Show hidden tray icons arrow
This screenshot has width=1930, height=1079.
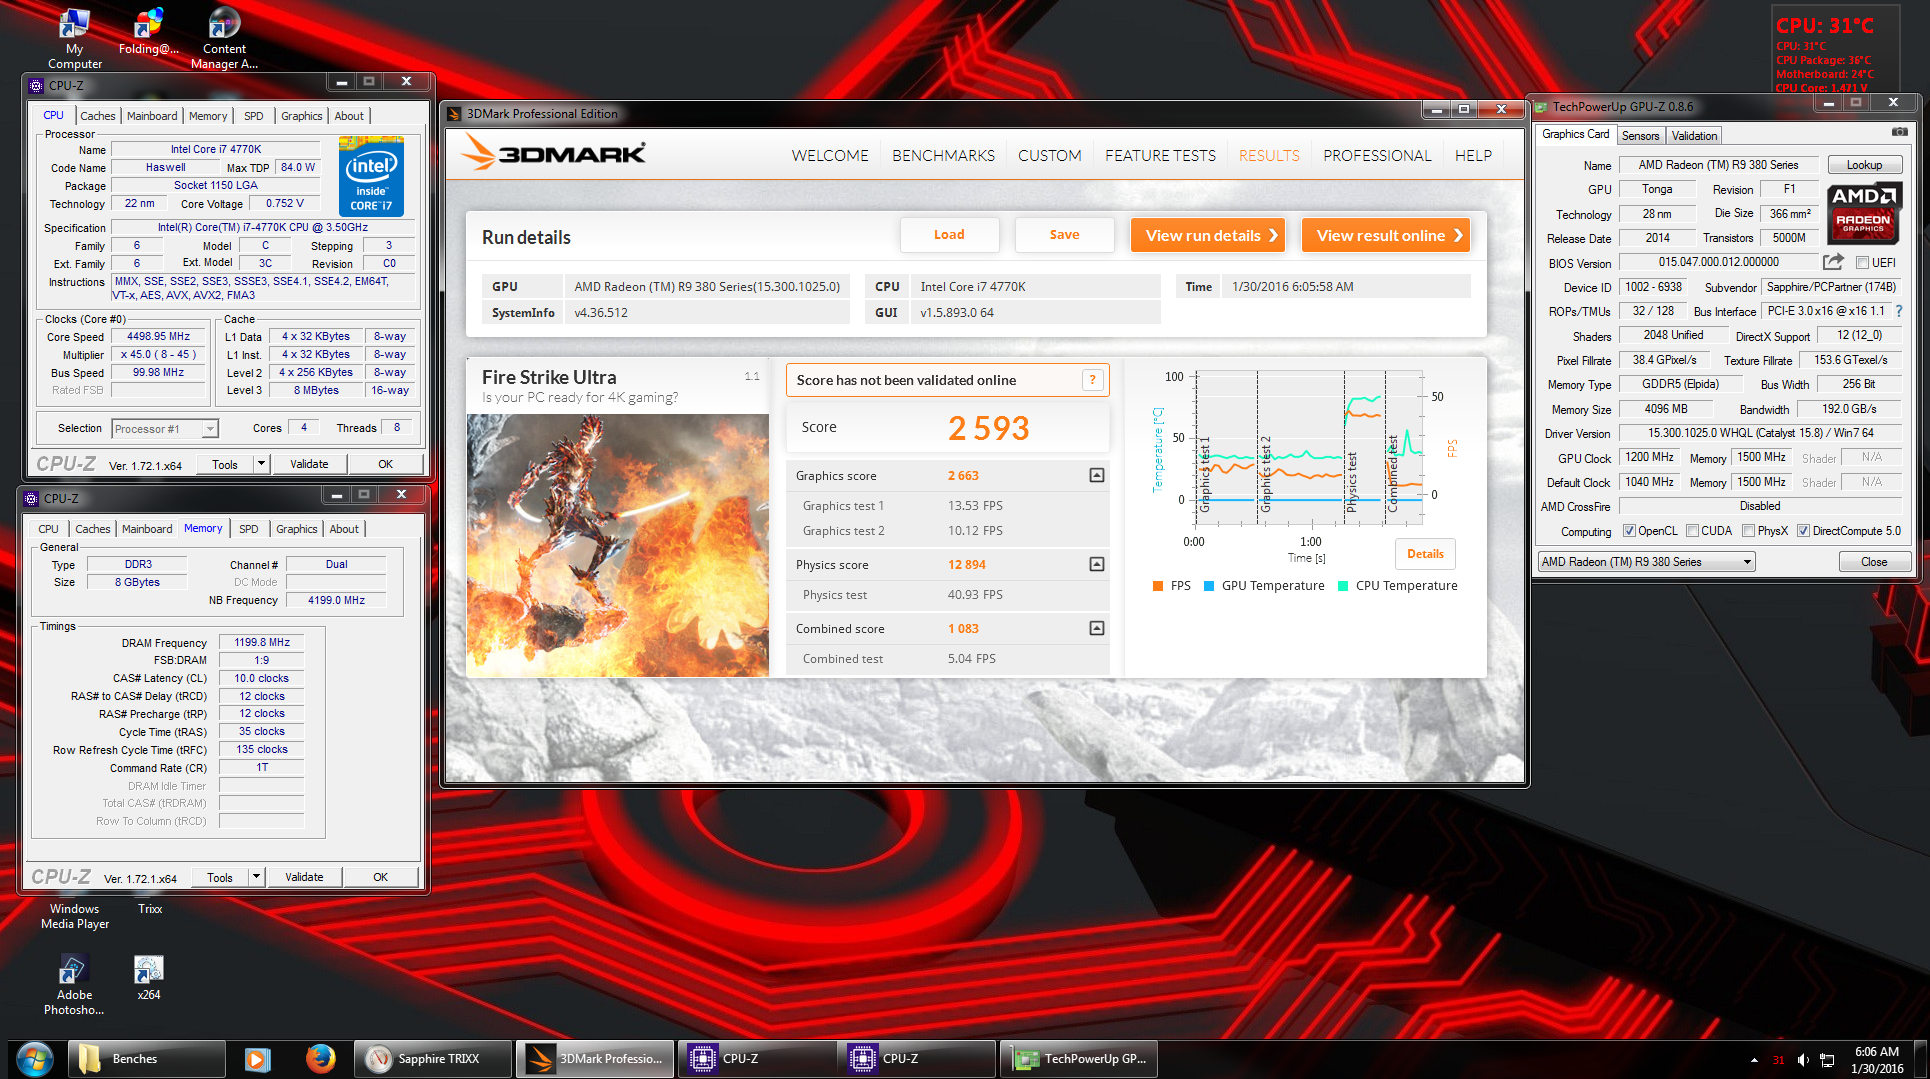pyautogui.click(x=1754, y=1060)
